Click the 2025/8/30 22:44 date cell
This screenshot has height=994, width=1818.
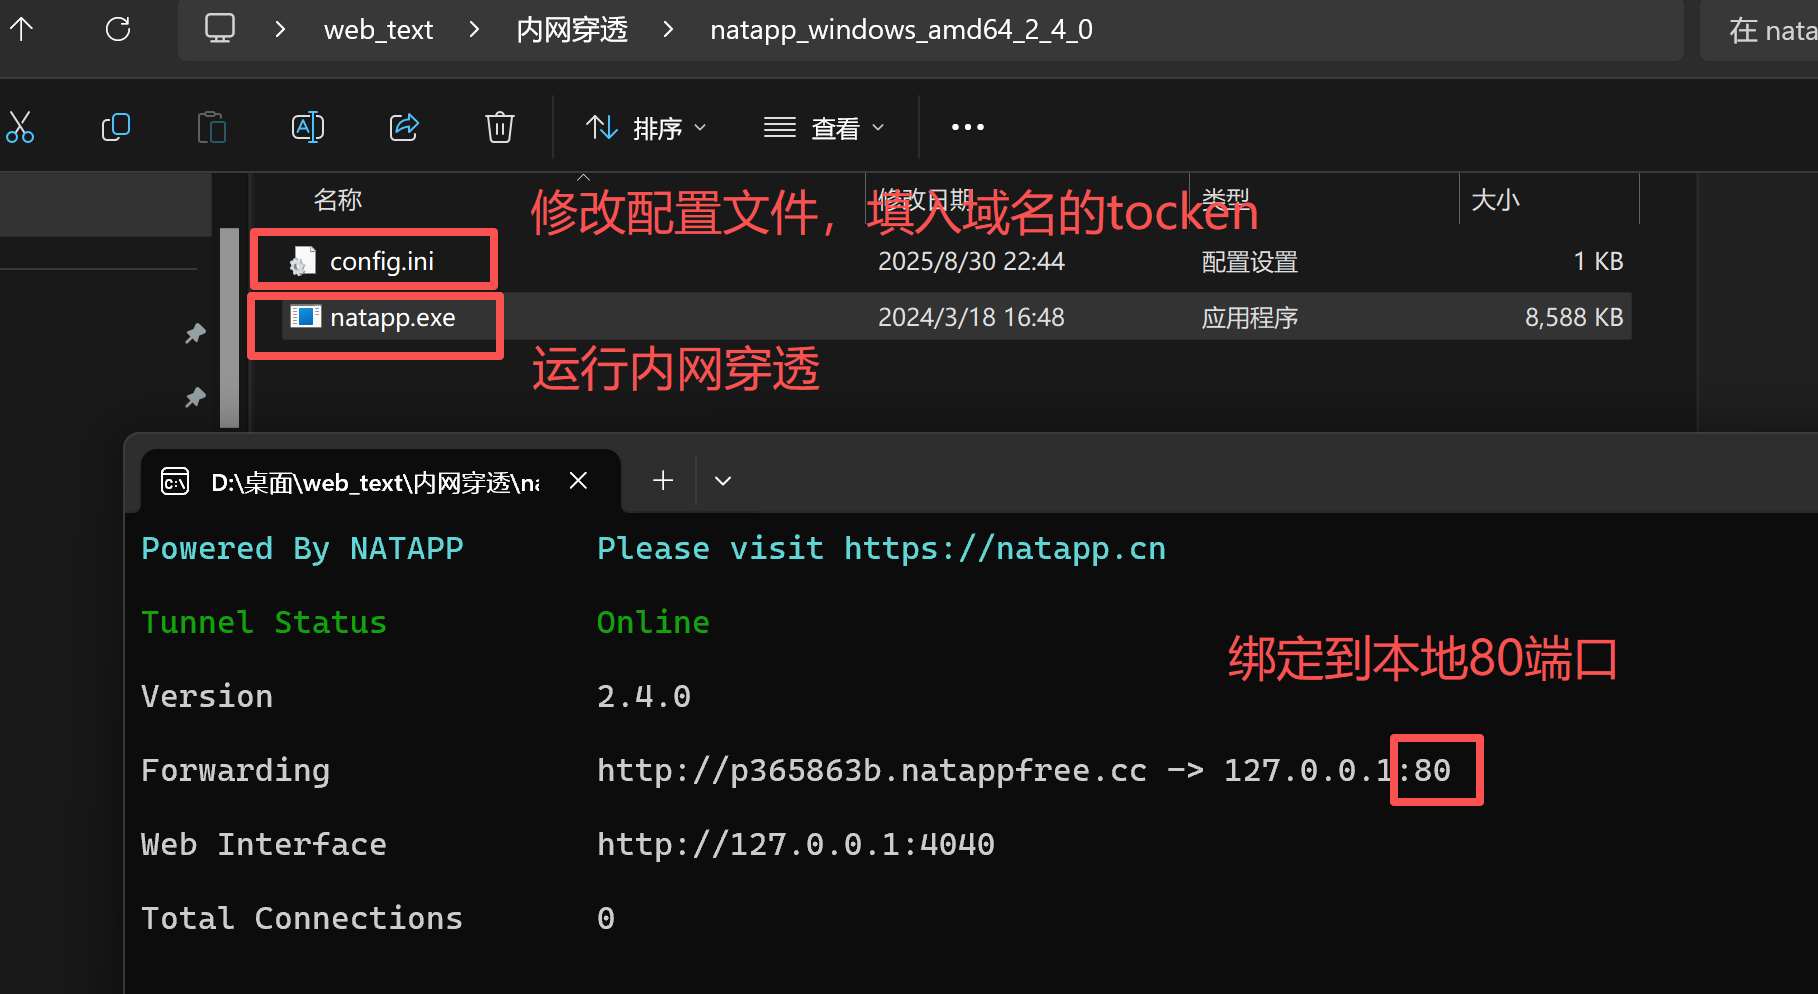tap(971, 261)
